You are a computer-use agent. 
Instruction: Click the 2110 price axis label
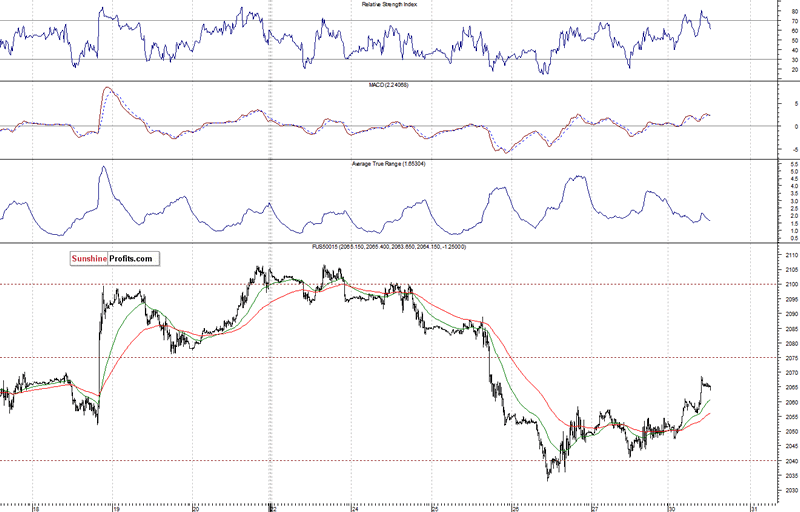click(x=792, y=255)
